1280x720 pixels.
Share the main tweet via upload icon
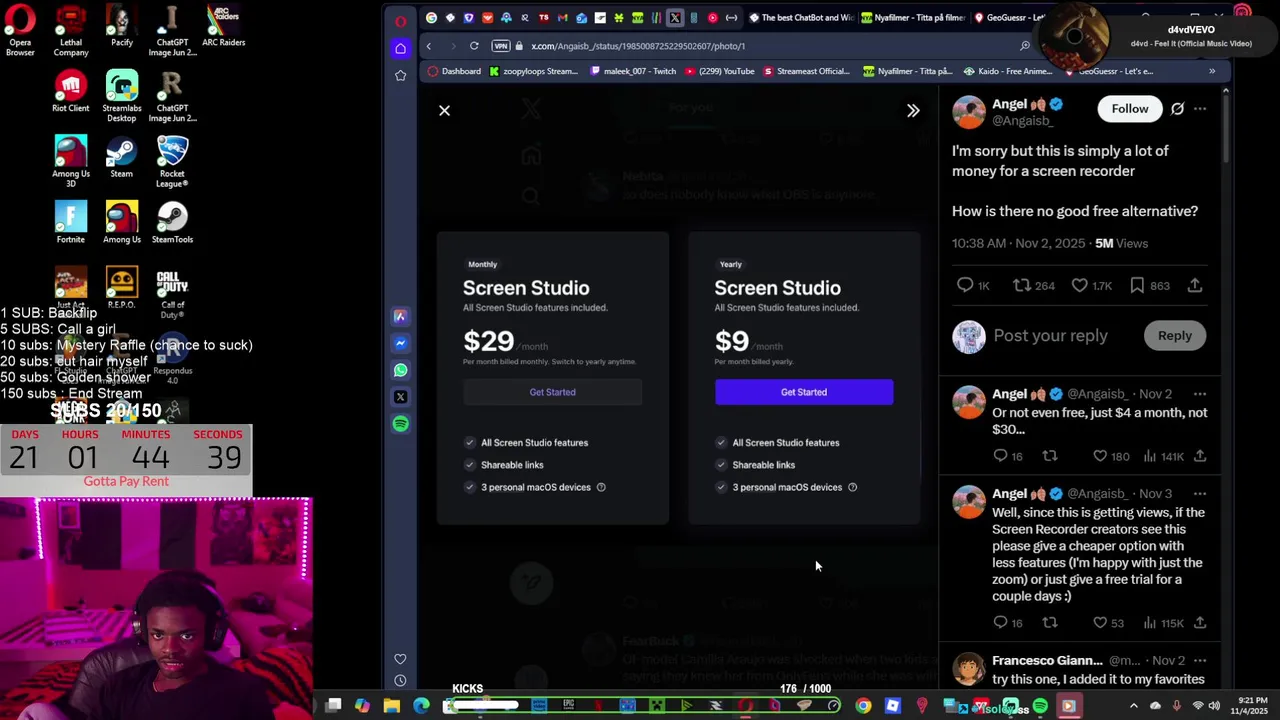click(x=1195, y=285)
